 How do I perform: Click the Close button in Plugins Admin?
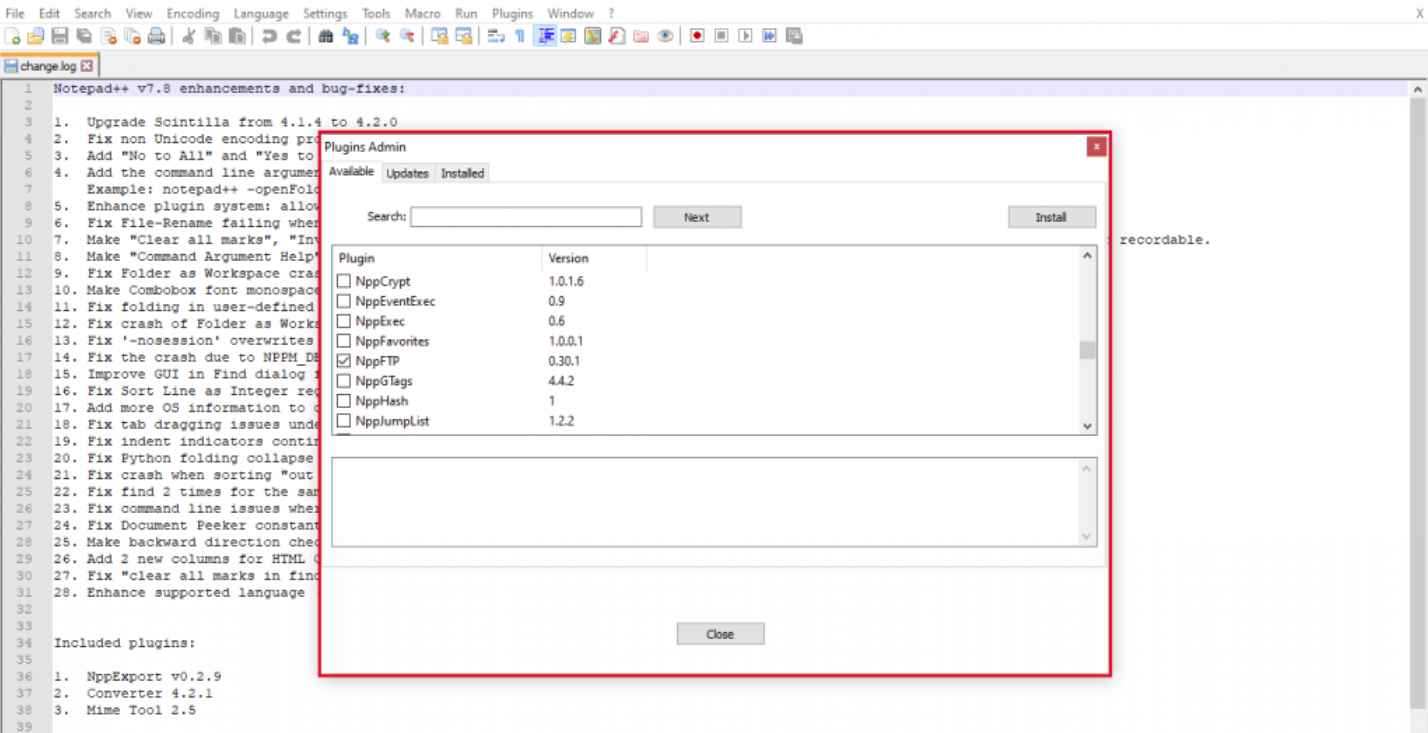tap(720, 634)
